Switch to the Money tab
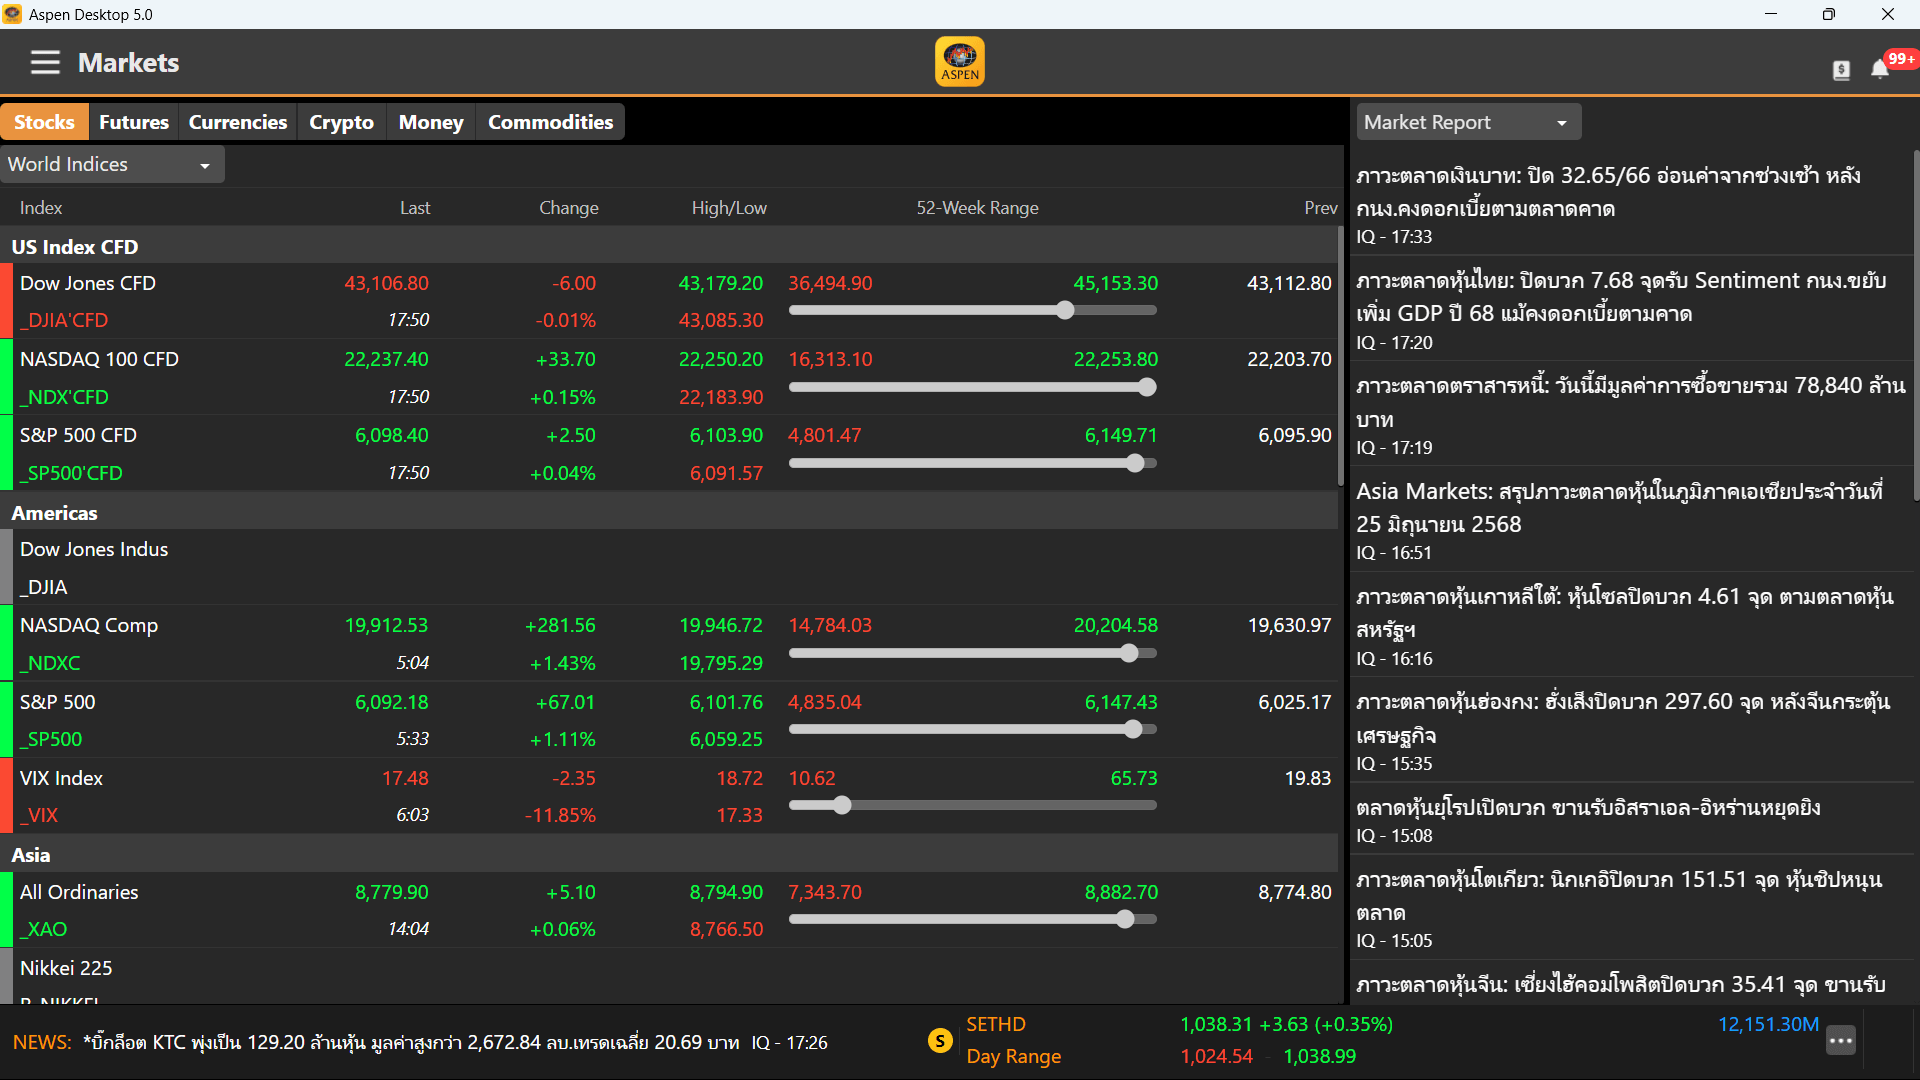The image size is (1920, 1080). pos(431,122)
